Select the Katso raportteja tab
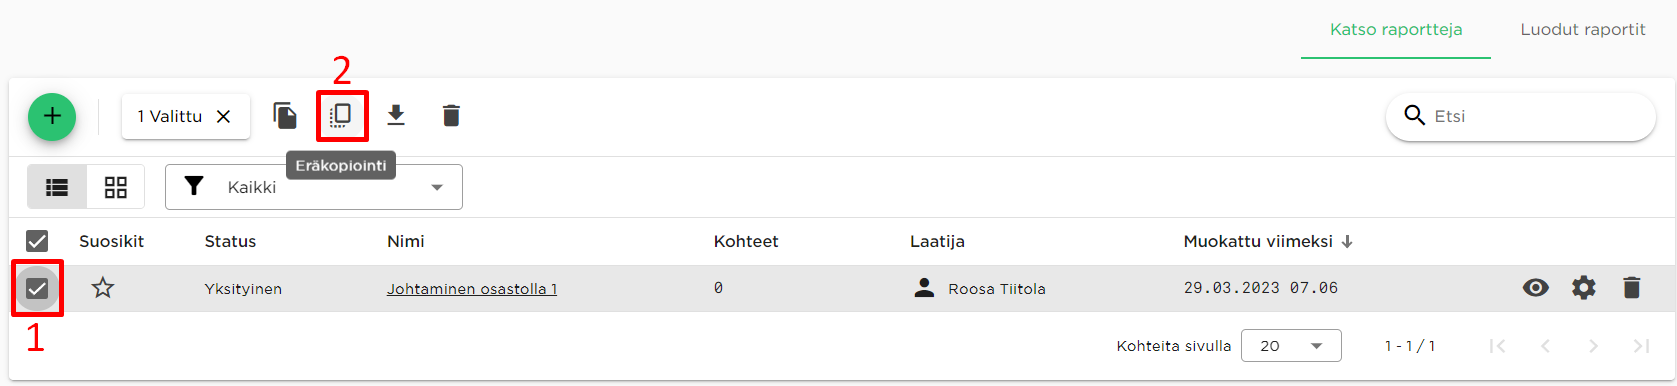The height and width of the screenshot is (386, 1677). 1396,30
